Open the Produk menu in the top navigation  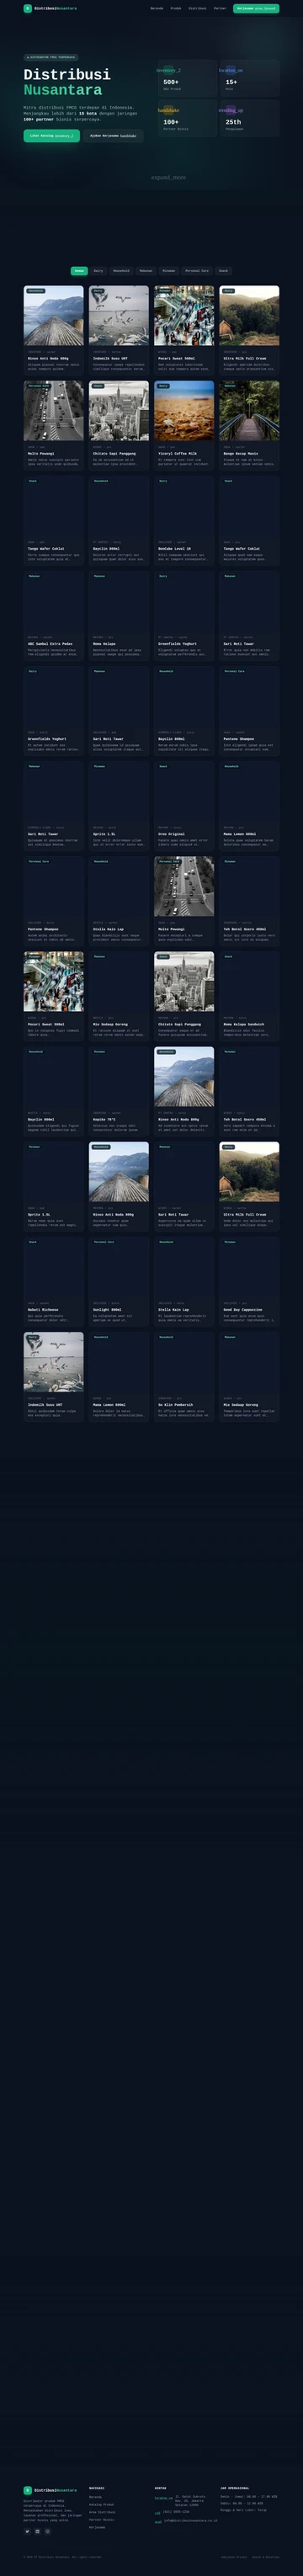[176, 8]
